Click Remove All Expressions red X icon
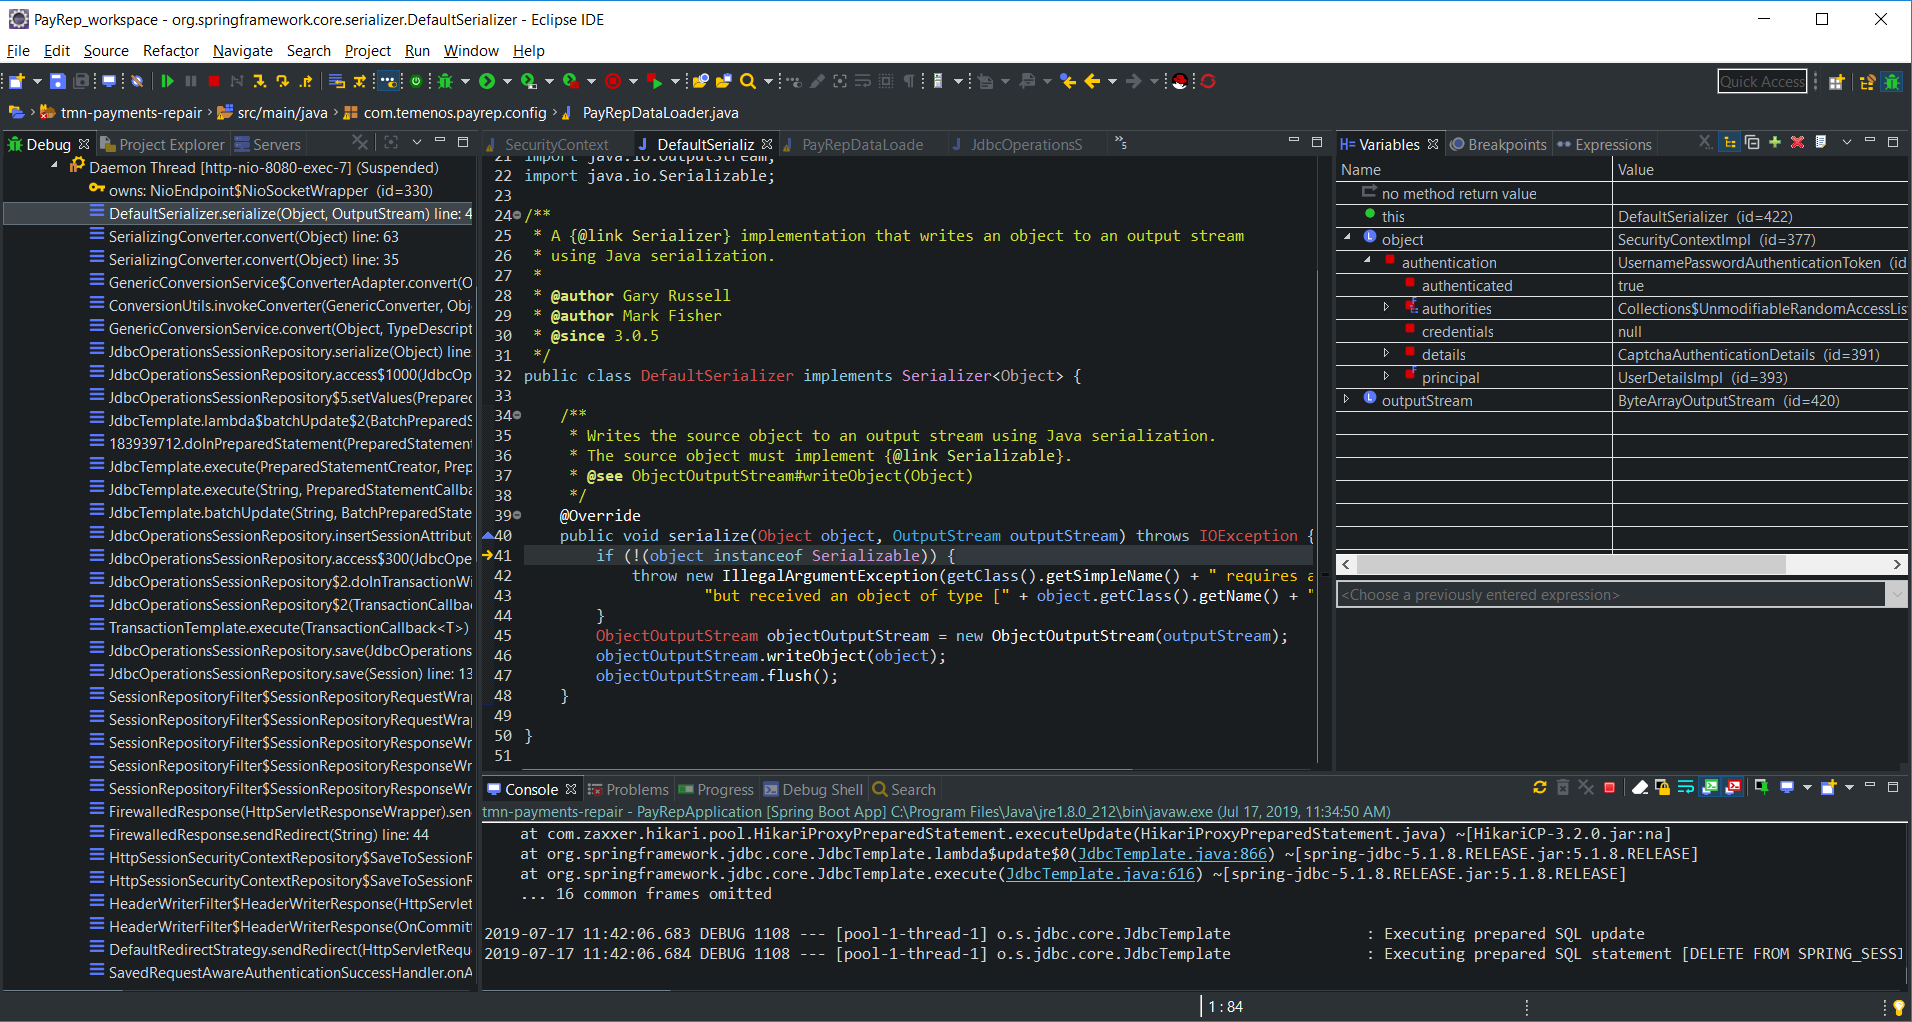Viewport: 1912px width, 1022px height. pyautogui.click(x=1797, y=143)
